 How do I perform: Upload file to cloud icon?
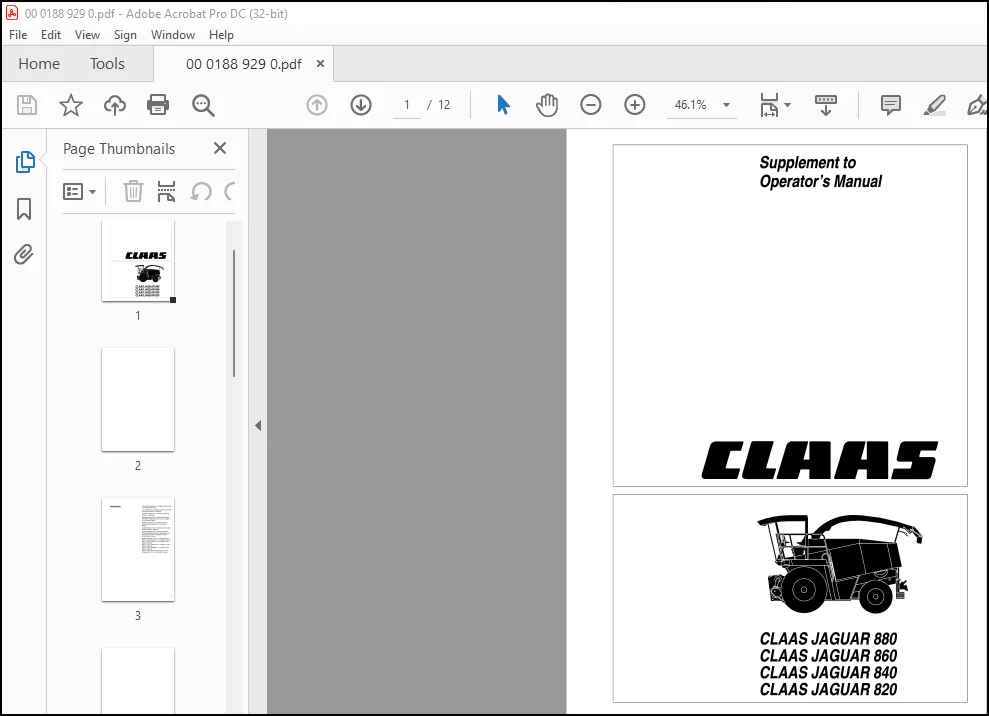tap(115, 105)
